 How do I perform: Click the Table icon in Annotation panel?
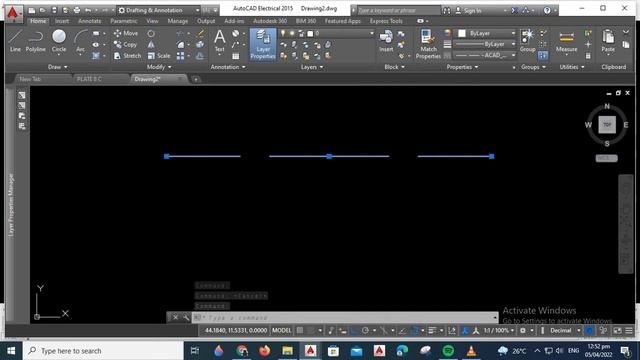236,56
